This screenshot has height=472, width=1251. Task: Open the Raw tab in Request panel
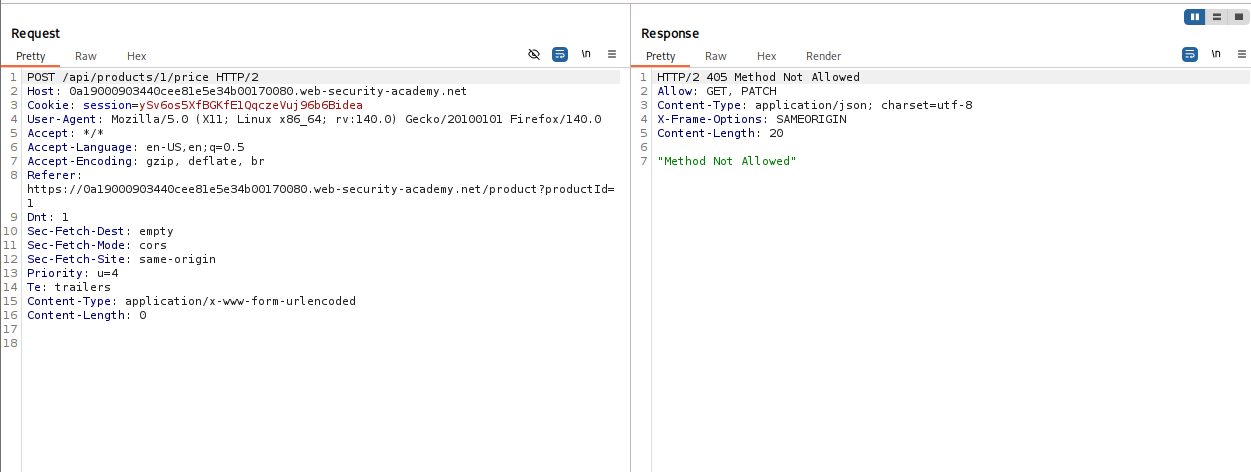(86, 56)
